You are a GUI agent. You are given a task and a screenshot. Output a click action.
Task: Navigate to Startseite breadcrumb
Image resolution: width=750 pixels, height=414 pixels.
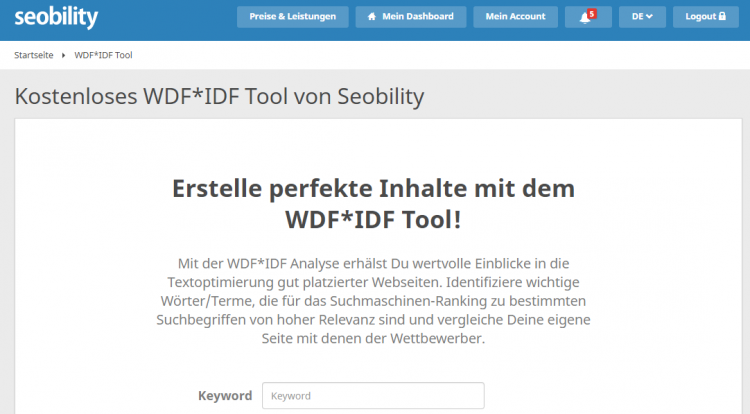point(33,55)
